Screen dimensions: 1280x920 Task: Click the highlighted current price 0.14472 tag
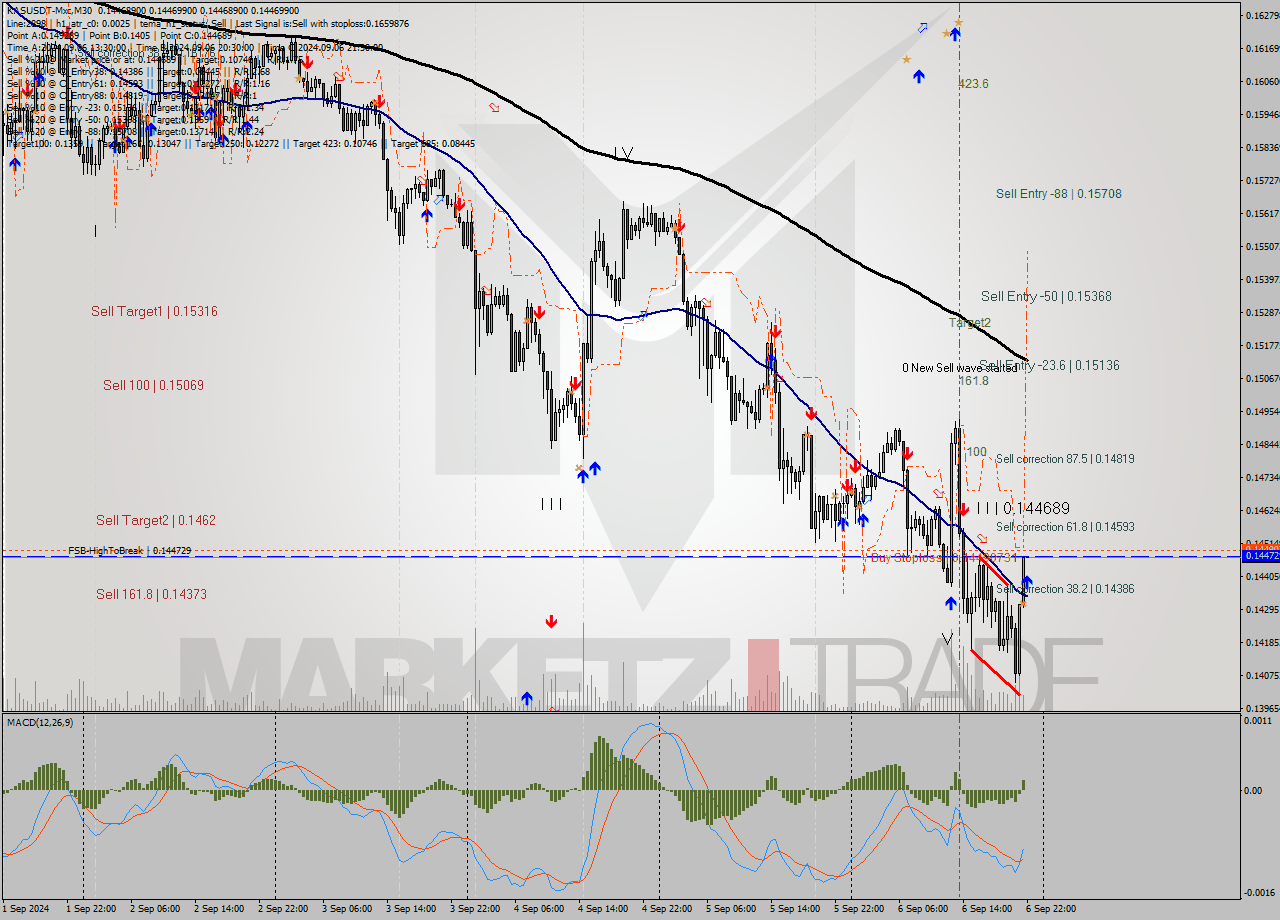(x=1259, y=555)
